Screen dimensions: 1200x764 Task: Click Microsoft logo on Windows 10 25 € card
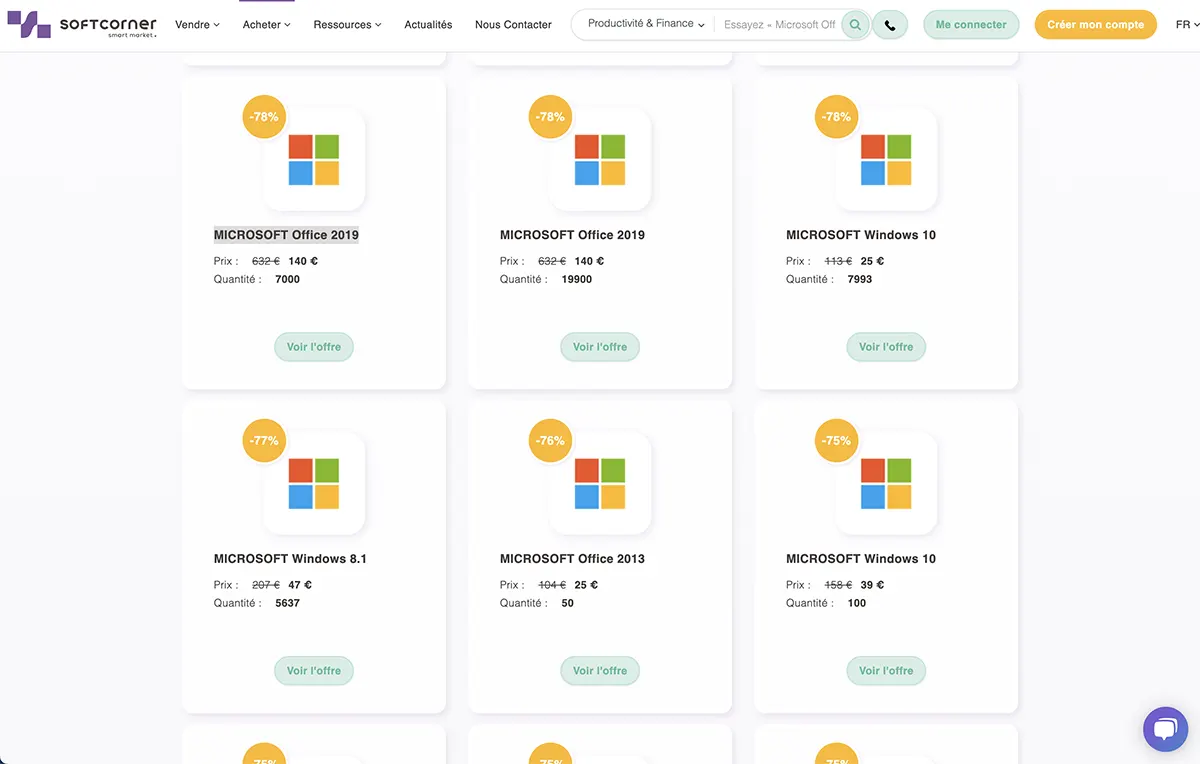pyautogui.click(x=886, y=160)
